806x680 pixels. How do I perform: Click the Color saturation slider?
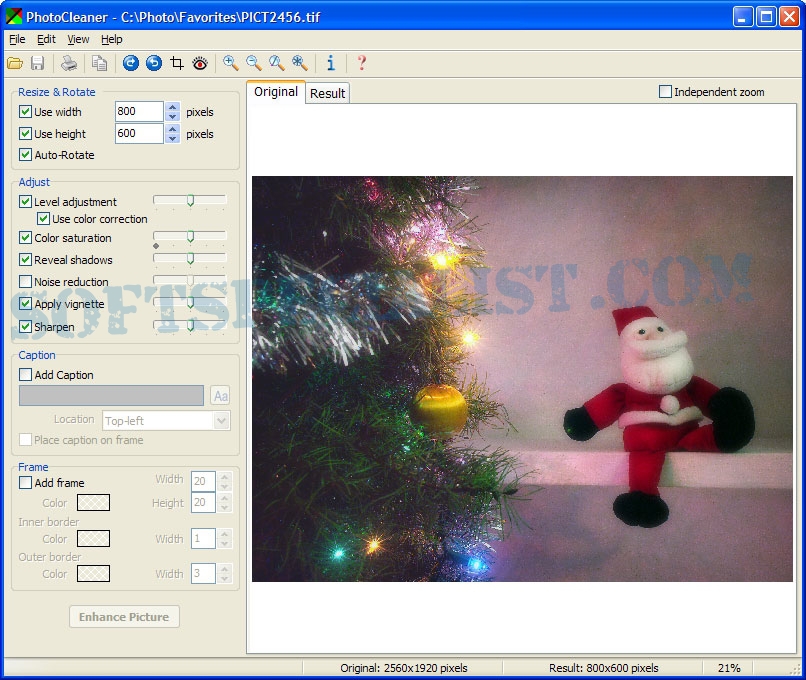[x=190, y=238]
